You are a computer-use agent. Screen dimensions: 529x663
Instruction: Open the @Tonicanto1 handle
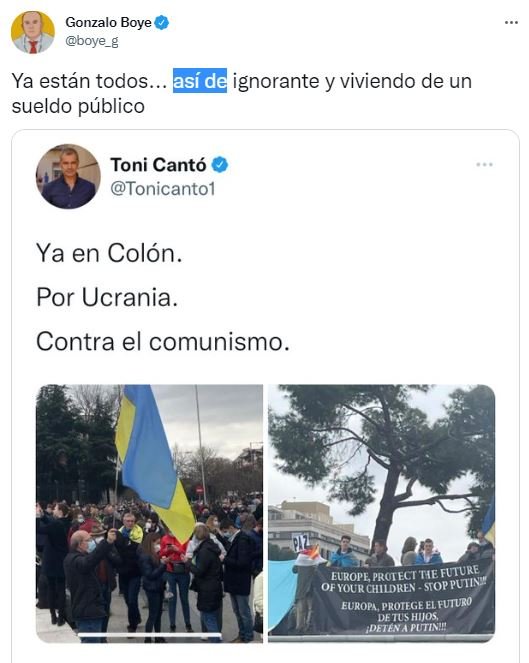point(163,189)
